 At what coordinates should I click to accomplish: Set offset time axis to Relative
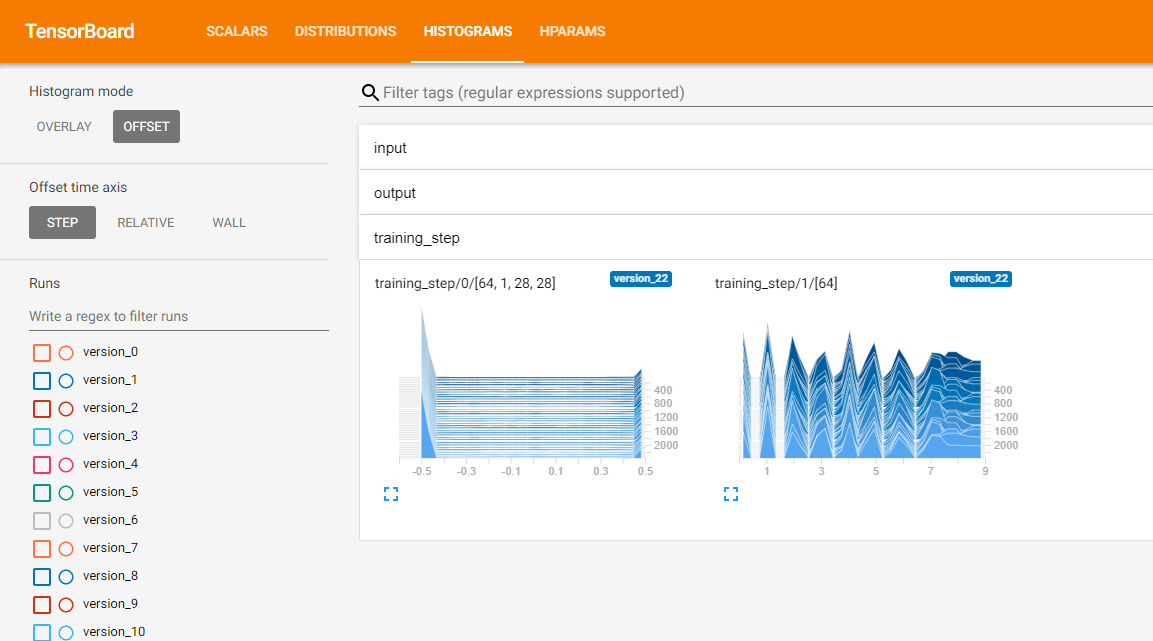click(x=146, y=223)
